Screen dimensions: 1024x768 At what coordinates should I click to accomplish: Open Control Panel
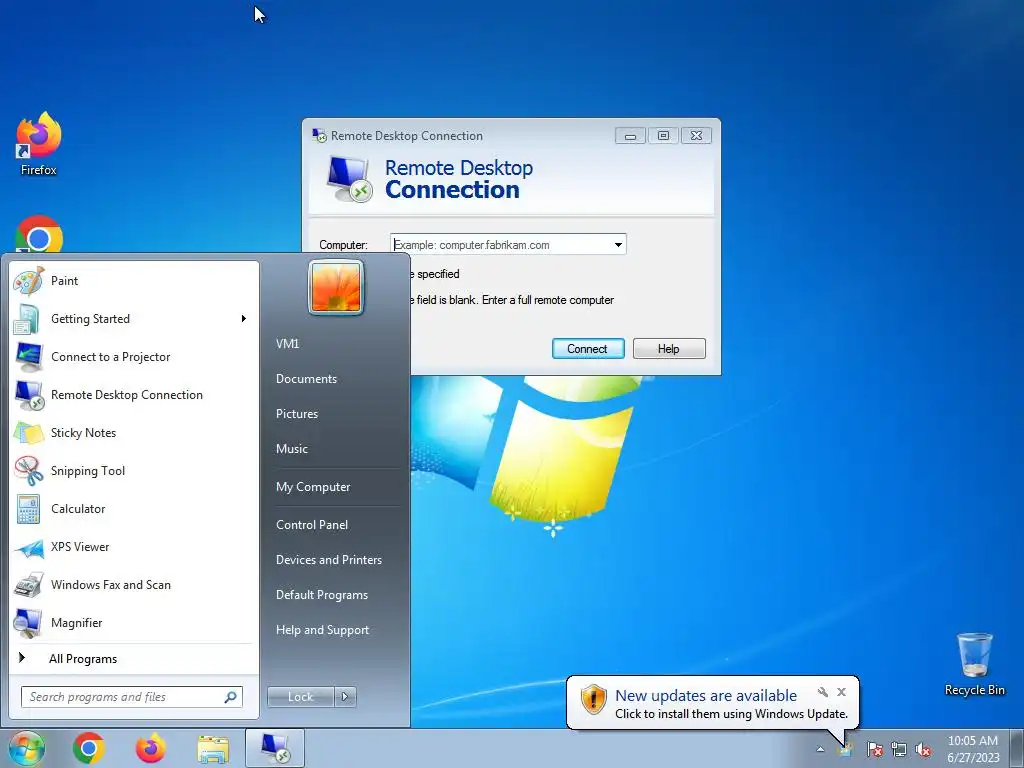(x=312, y=525)
